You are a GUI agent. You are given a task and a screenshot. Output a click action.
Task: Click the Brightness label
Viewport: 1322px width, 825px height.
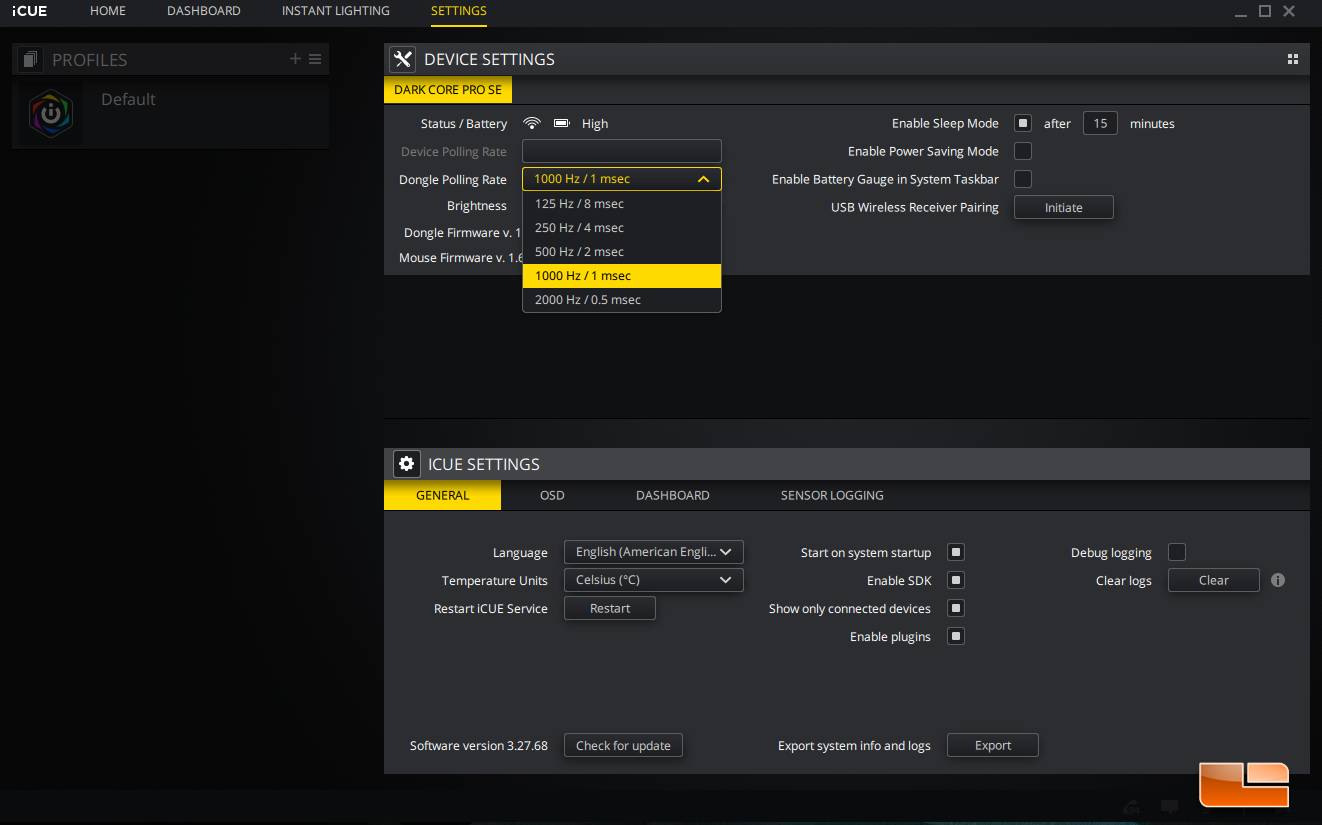pos(477,205)
